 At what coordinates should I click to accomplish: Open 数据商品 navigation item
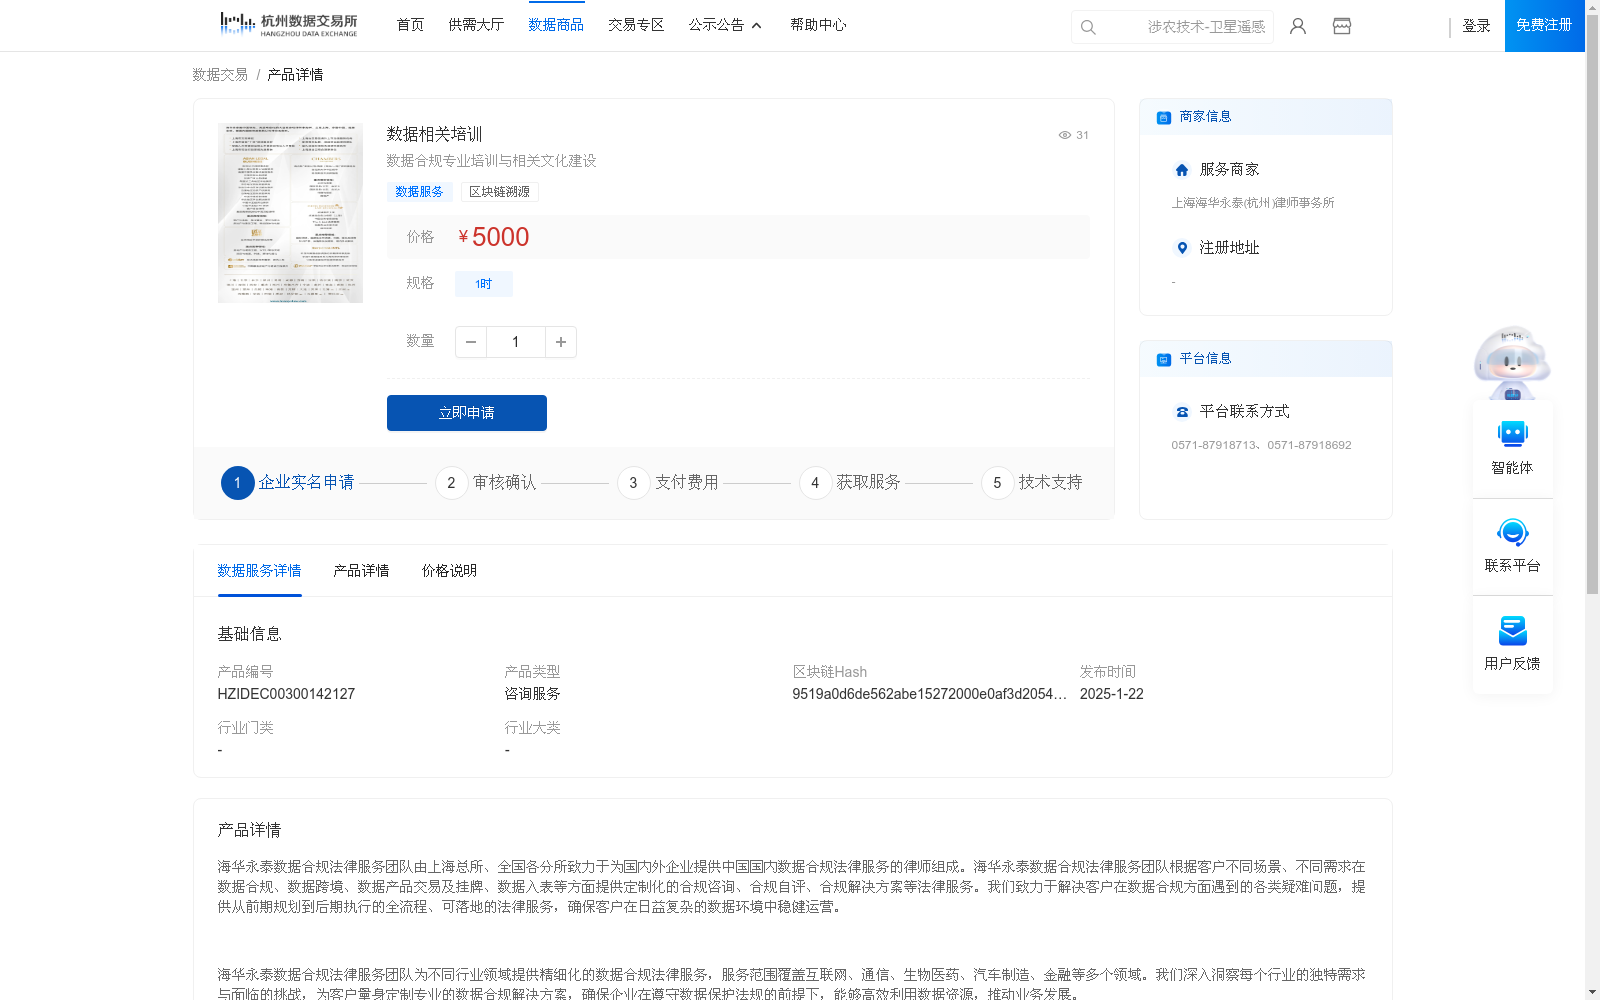click(556, 25)
